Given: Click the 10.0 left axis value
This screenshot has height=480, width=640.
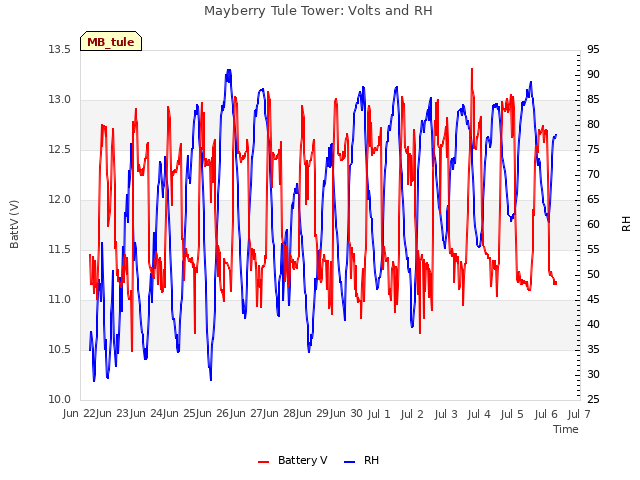Looking at the screenshot, I should point(59,400).
